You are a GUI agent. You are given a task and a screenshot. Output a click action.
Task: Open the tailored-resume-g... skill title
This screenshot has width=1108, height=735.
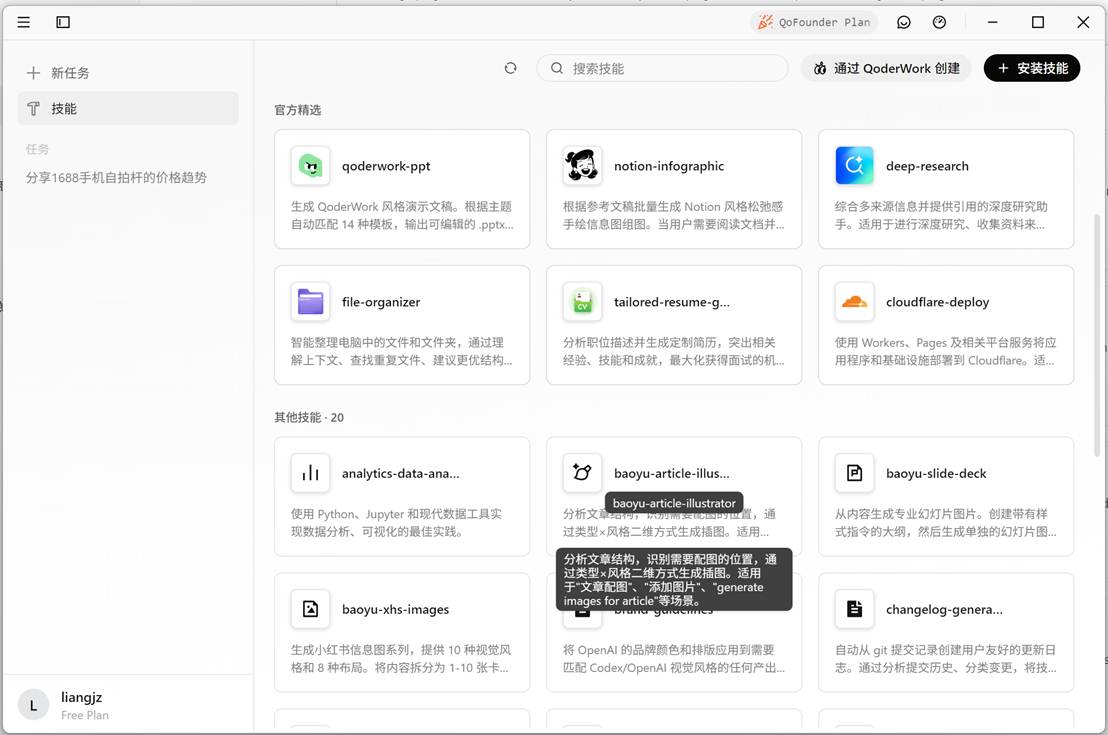pos(671,302)
